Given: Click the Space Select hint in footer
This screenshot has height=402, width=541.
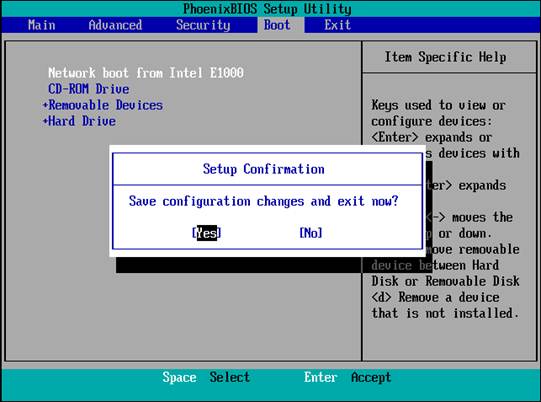Looking at the screenshot, I should coord(206,377).
